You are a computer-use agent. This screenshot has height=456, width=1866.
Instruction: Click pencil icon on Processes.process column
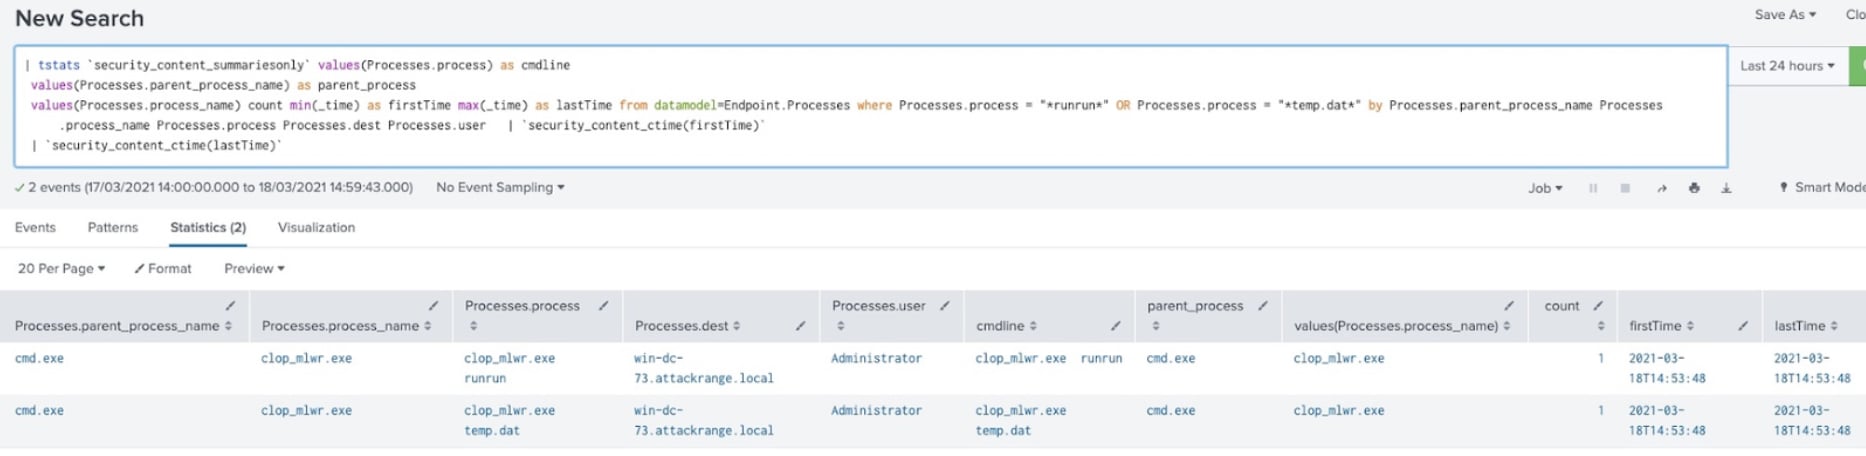tap(603, 306)
